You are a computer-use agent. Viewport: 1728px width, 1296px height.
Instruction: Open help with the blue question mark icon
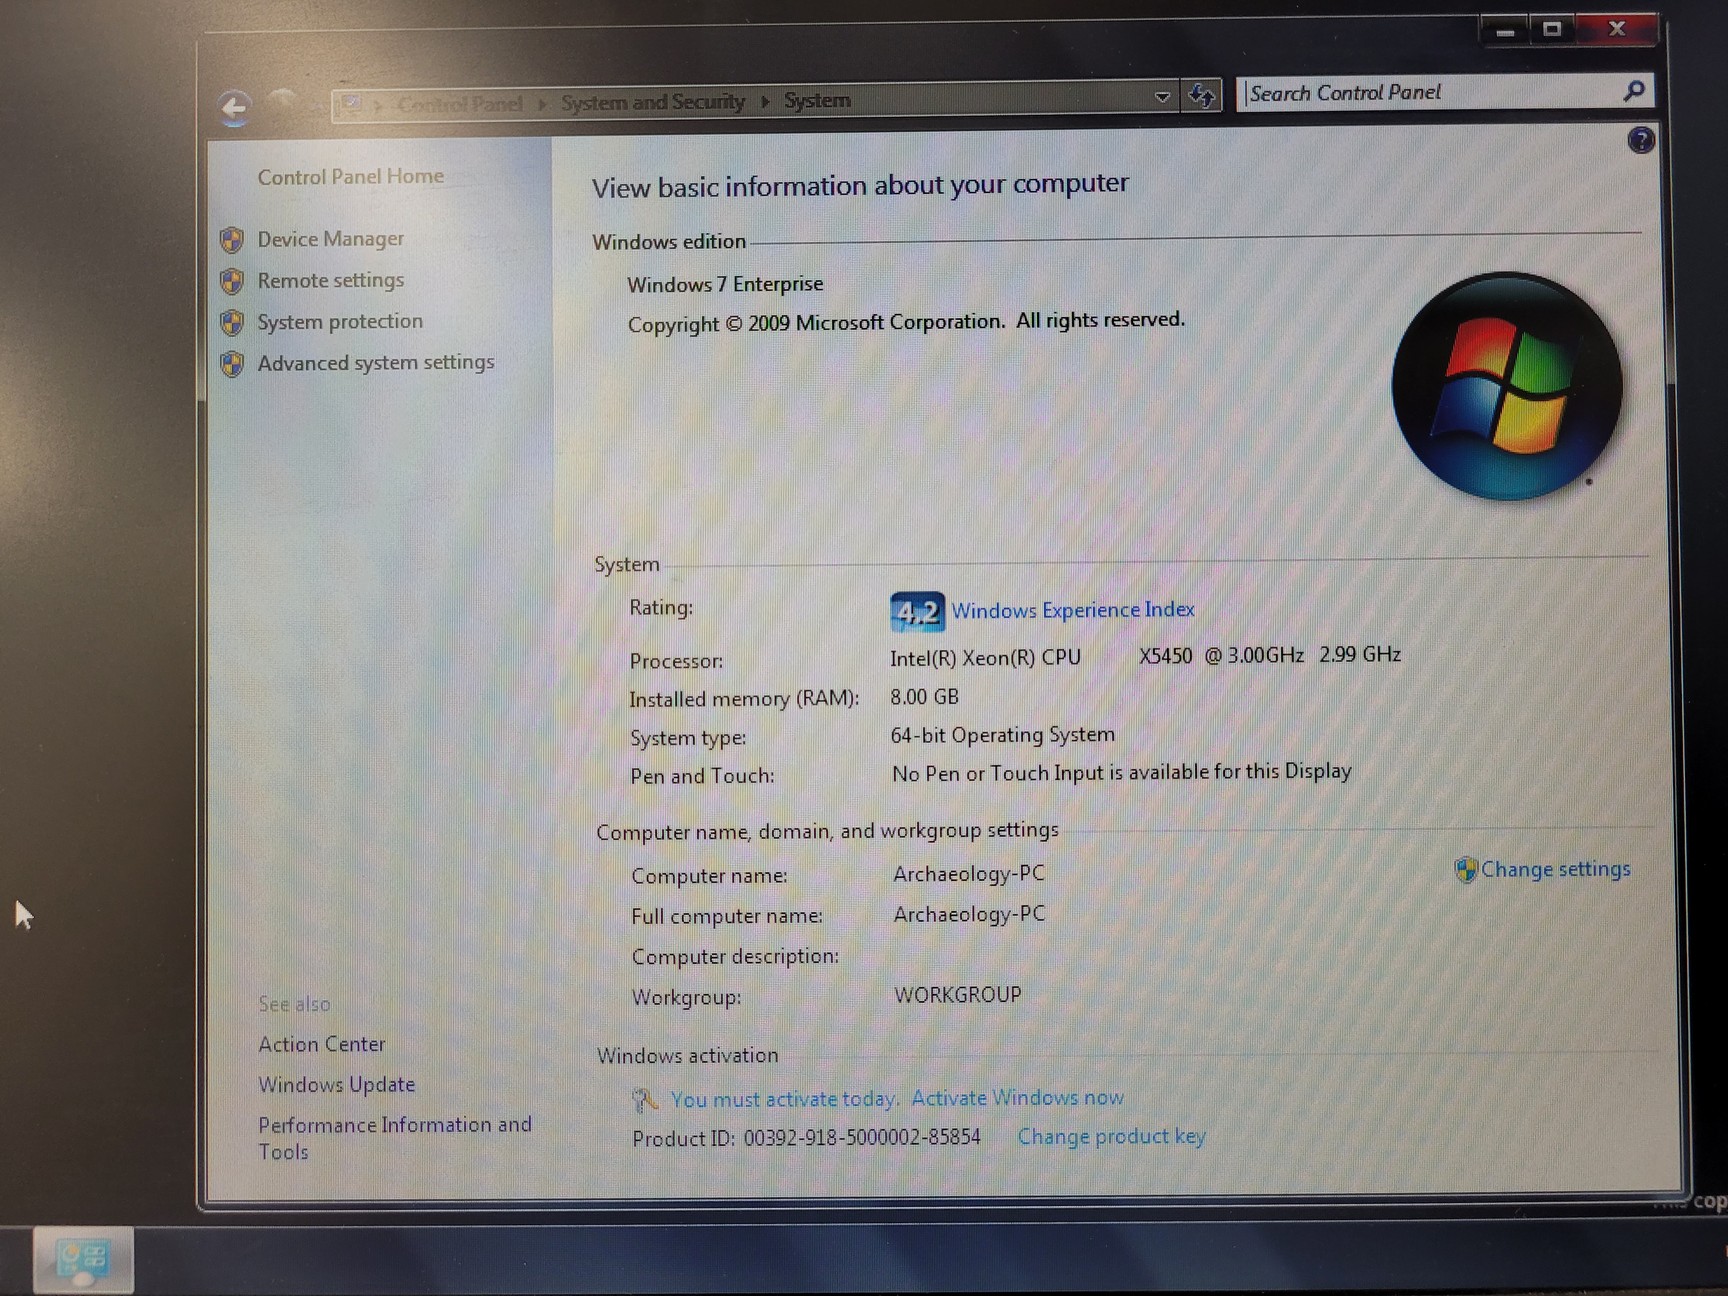tap(1640, 140)
